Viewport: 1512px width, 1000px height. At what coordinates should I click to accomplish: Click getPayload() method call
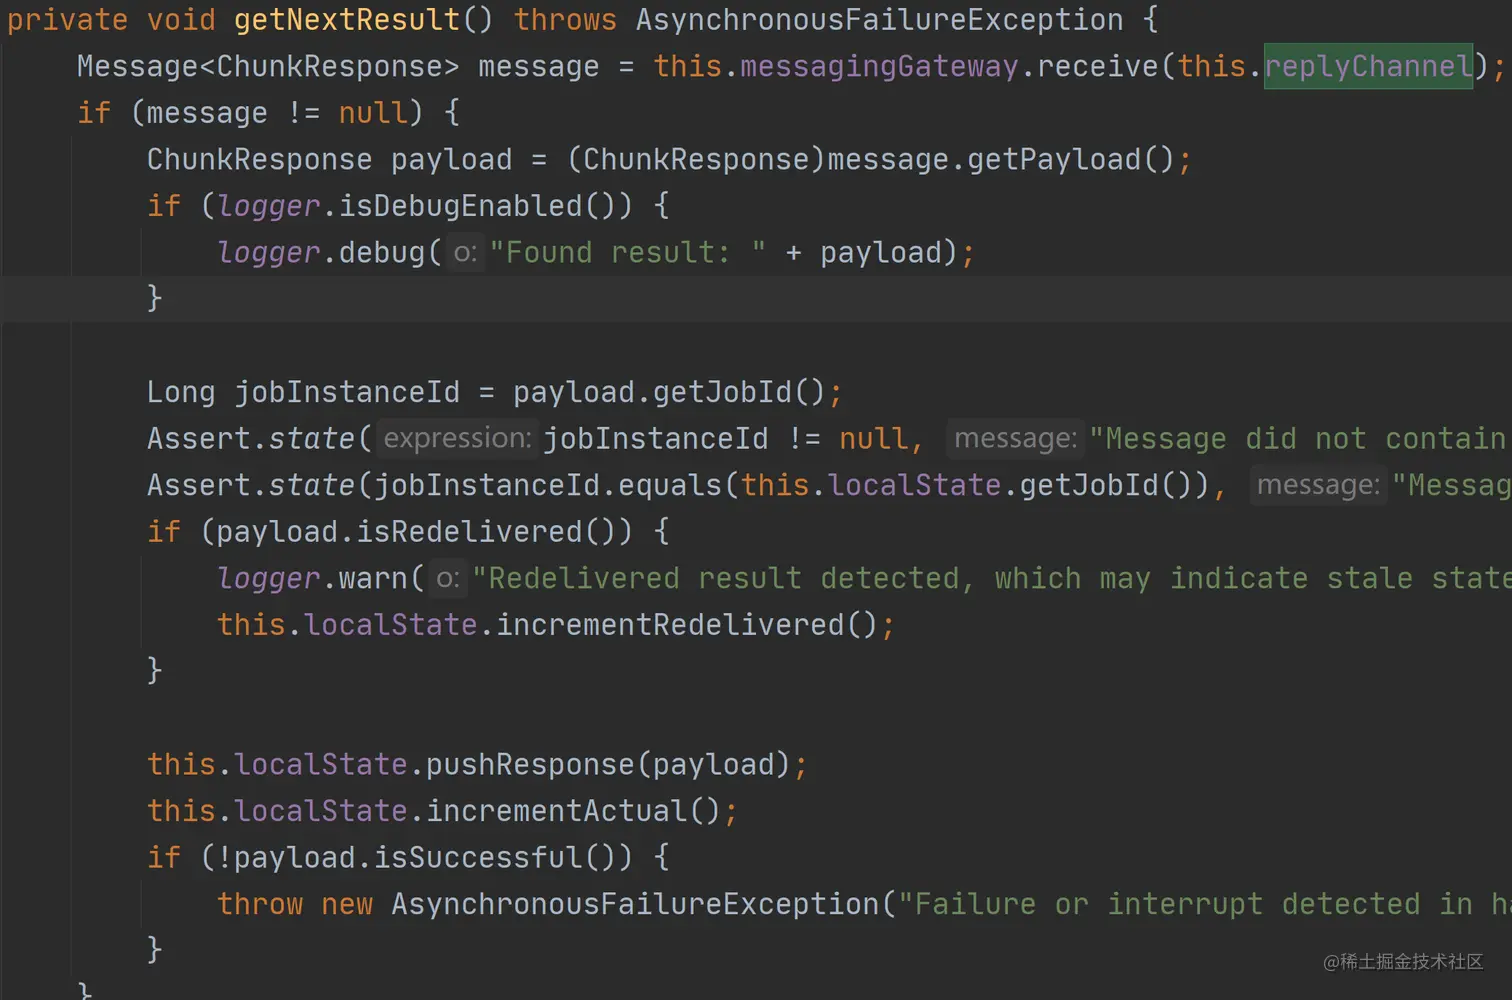tap(1070, 159)
